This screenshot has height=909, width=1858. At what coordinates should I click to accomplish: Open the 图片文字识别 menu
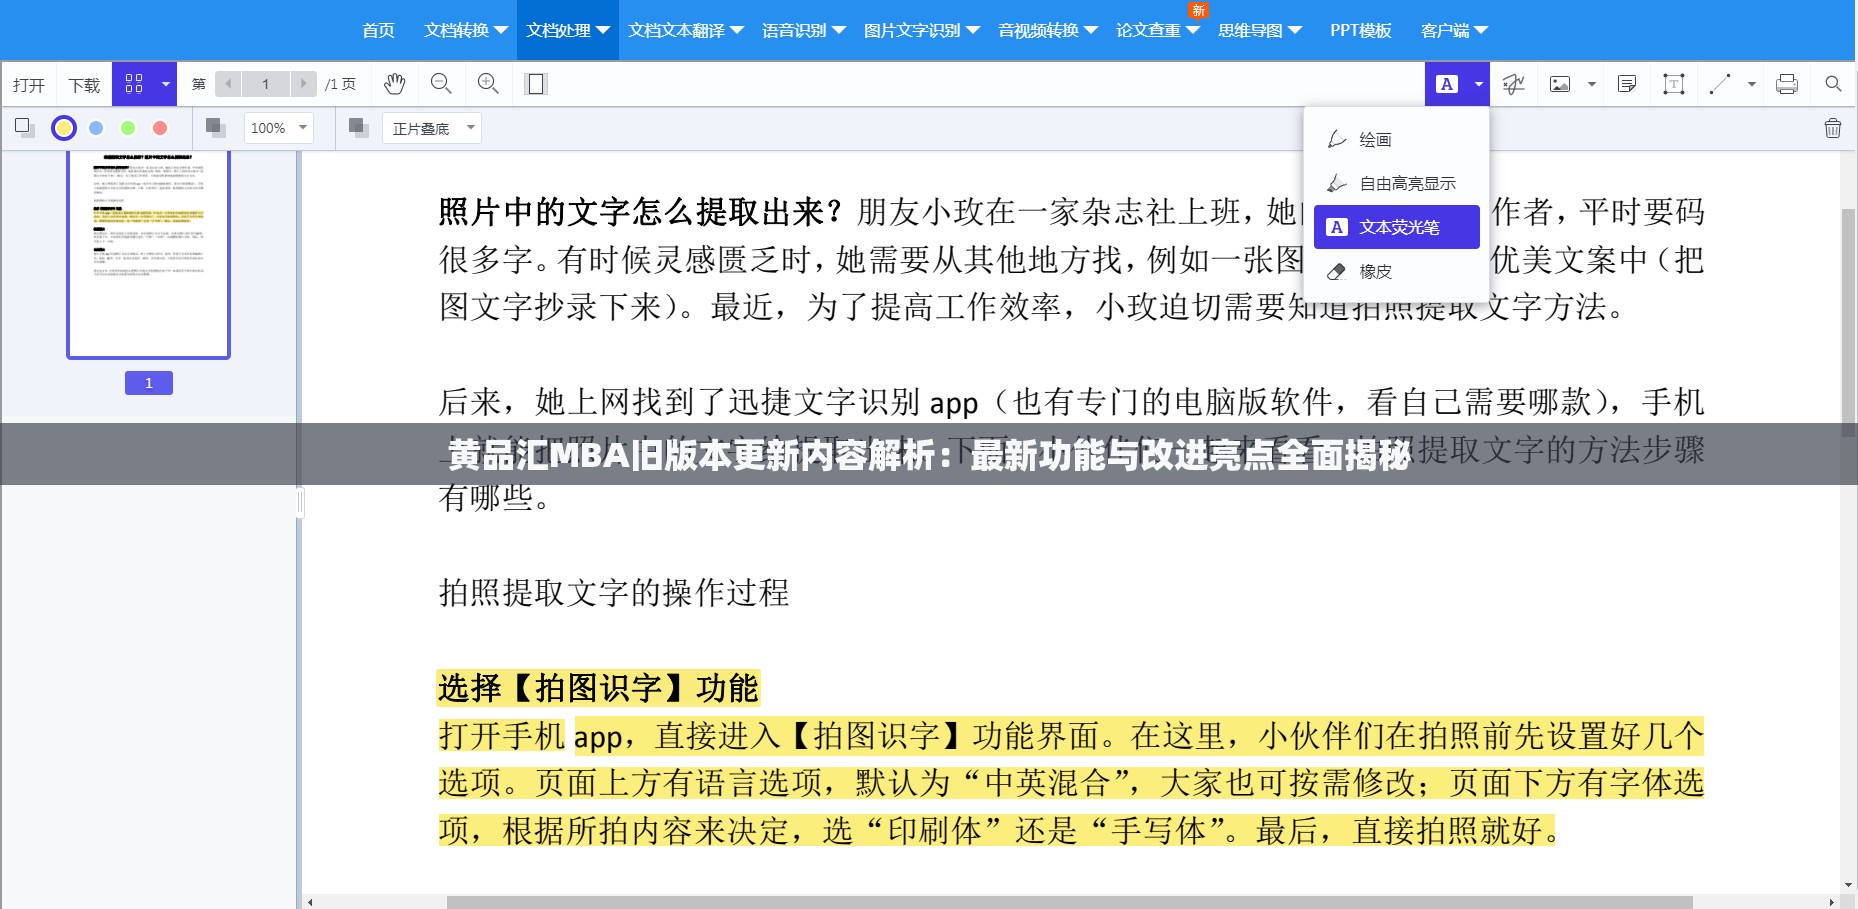pyautogui.click(x=915, y=30)
